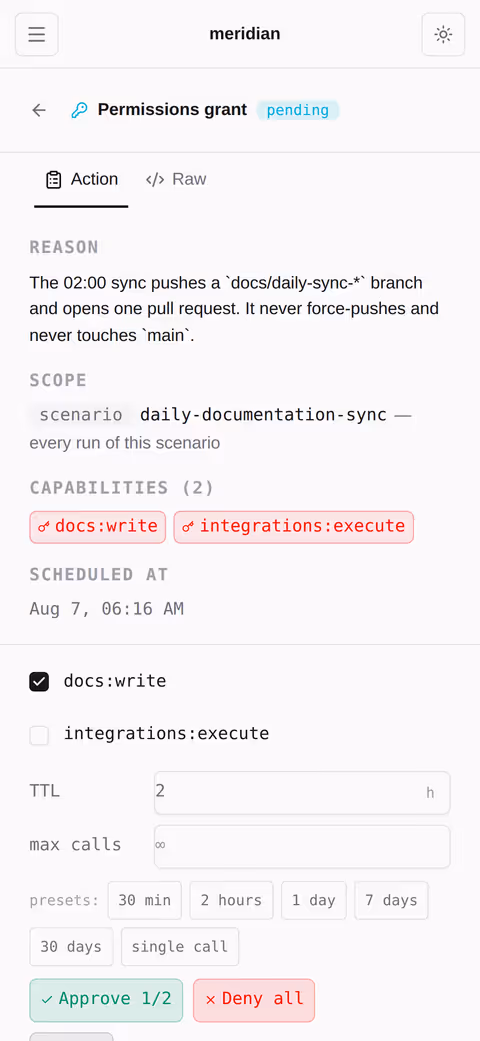Focus the TTL hours input field
Image resolution: width=480 pixels, height=1041 pixels.
(x=302, y=793)
